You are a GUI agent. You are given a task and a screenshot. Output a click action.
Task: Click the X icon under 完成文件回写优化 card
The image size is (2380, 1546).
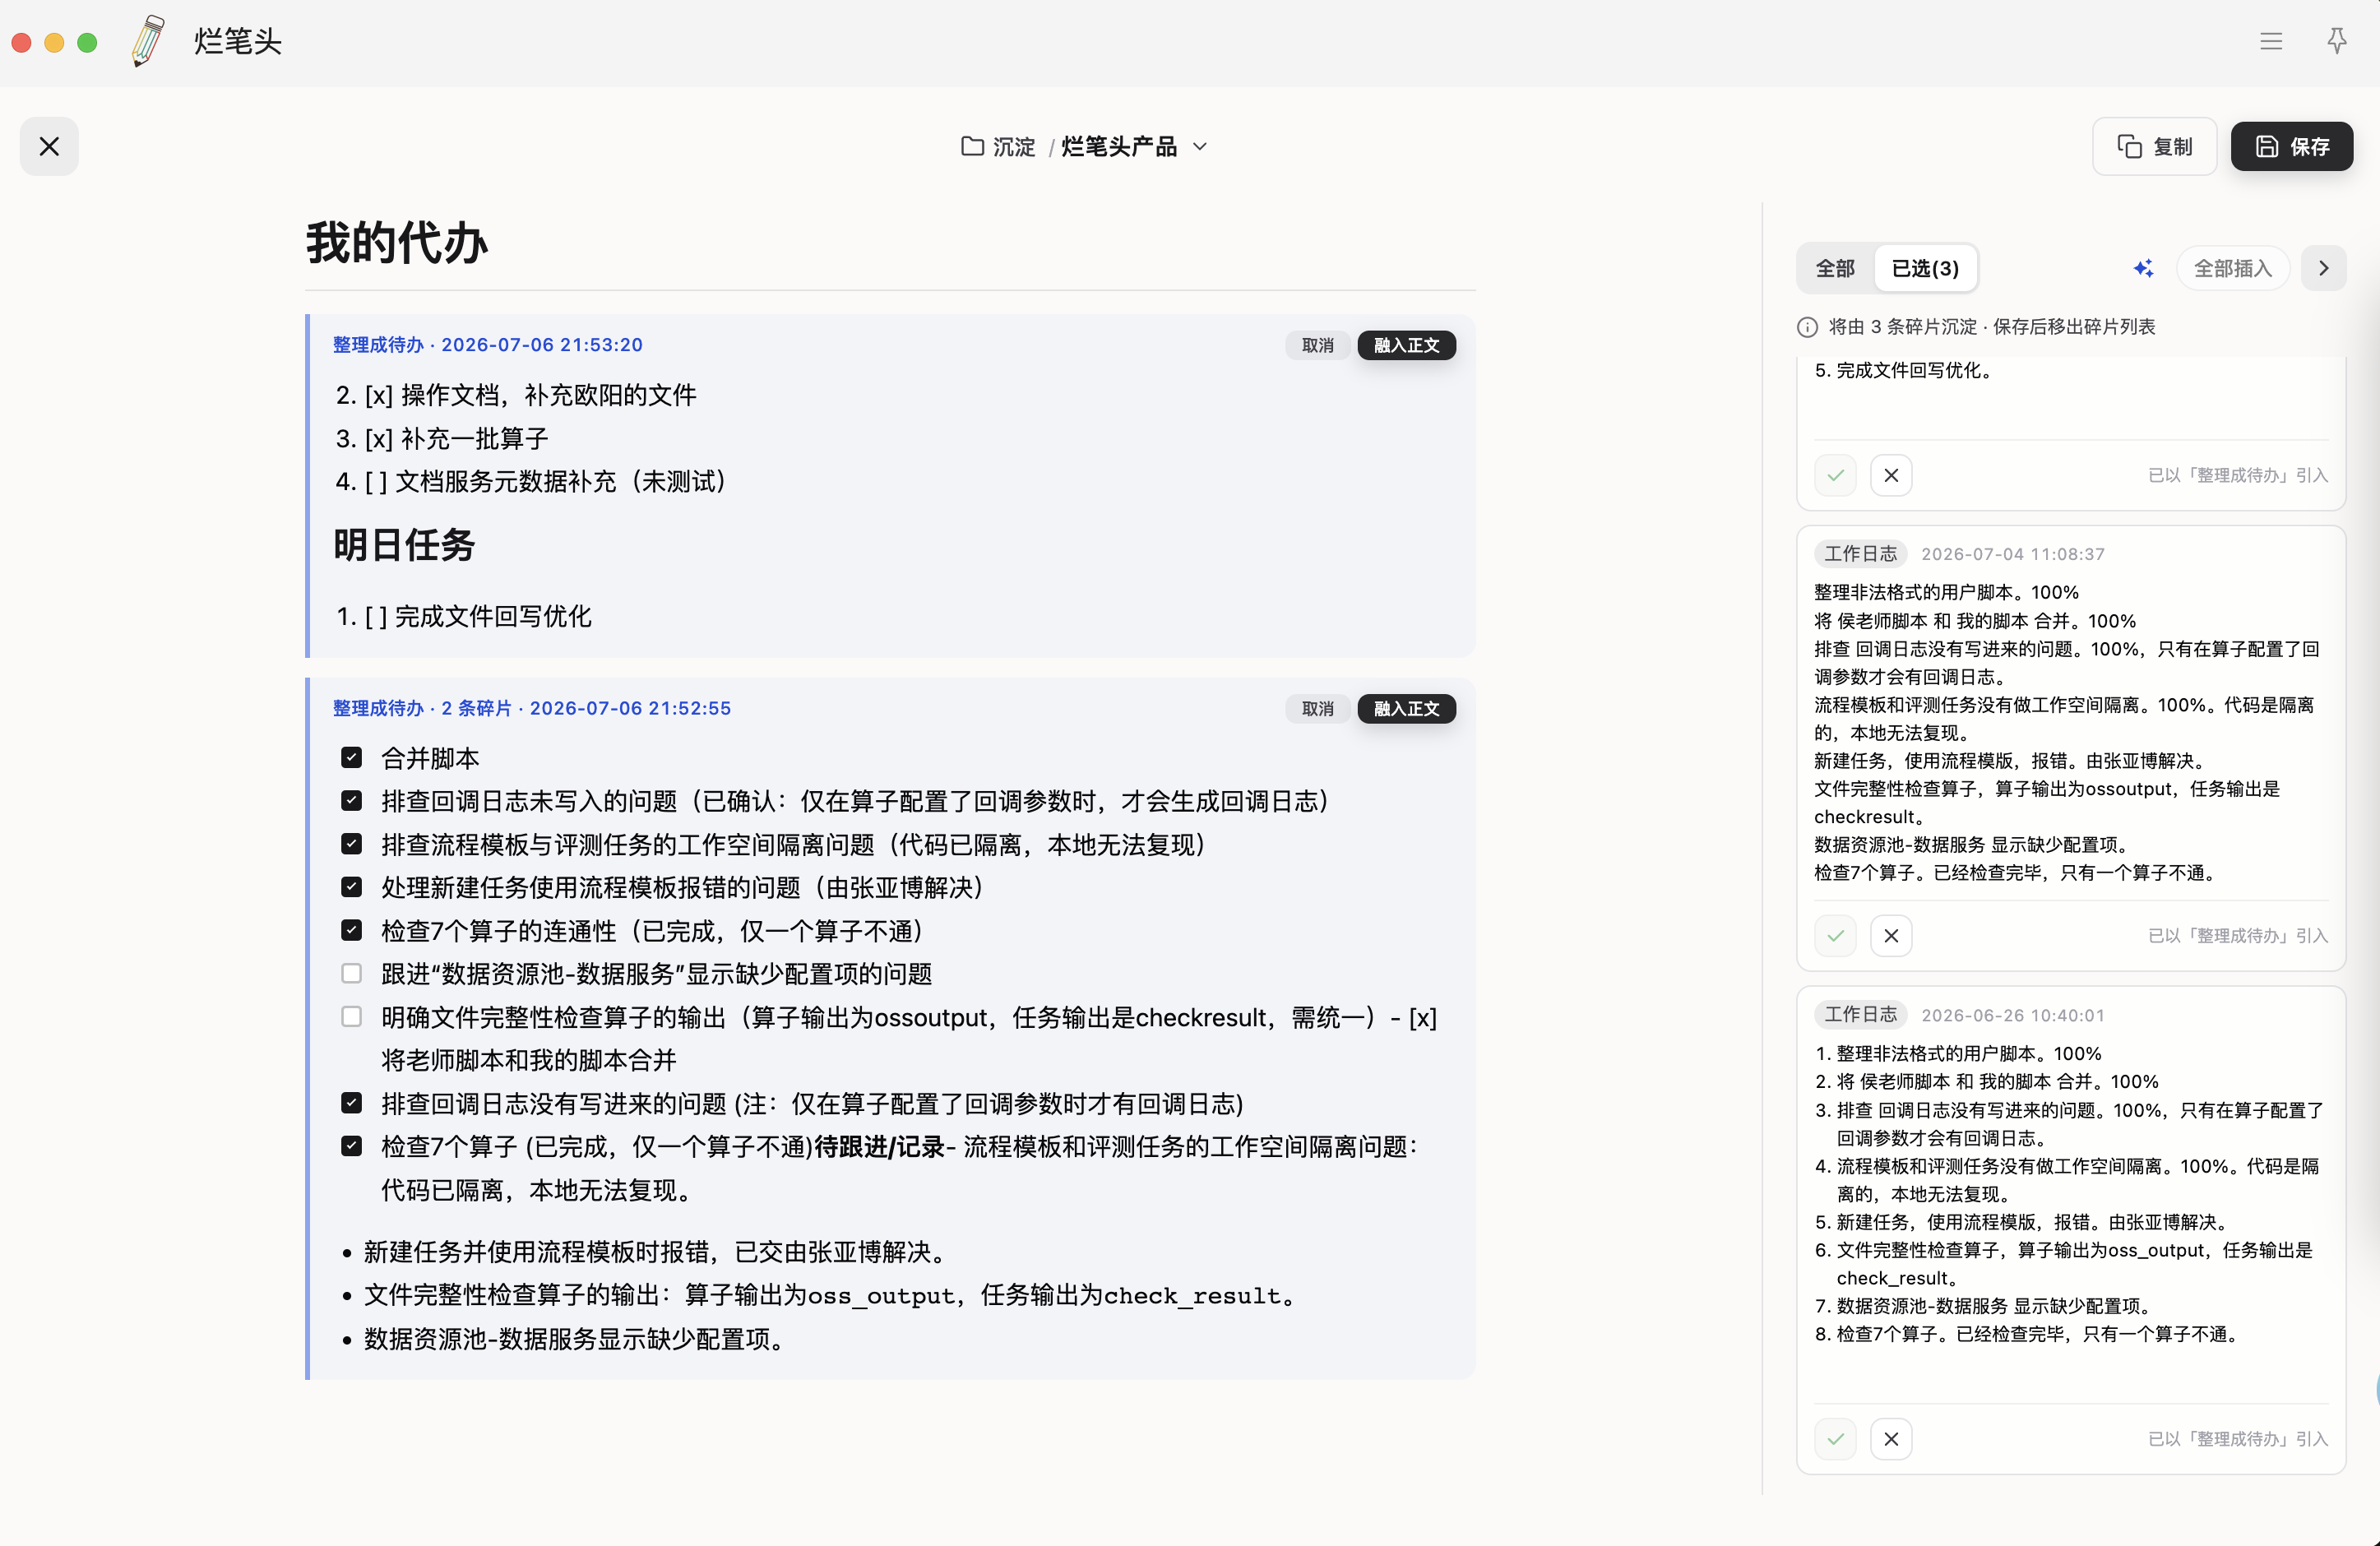point(1891,475)
